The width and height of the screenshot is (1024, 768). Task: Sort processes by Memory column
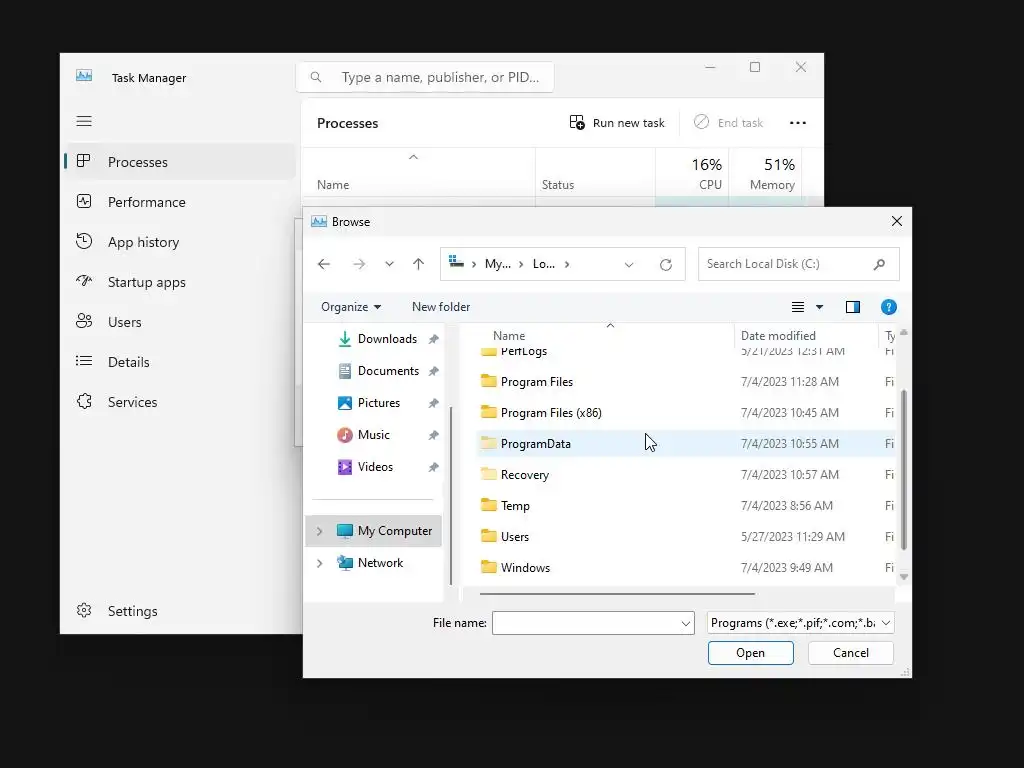click(765, 172)
